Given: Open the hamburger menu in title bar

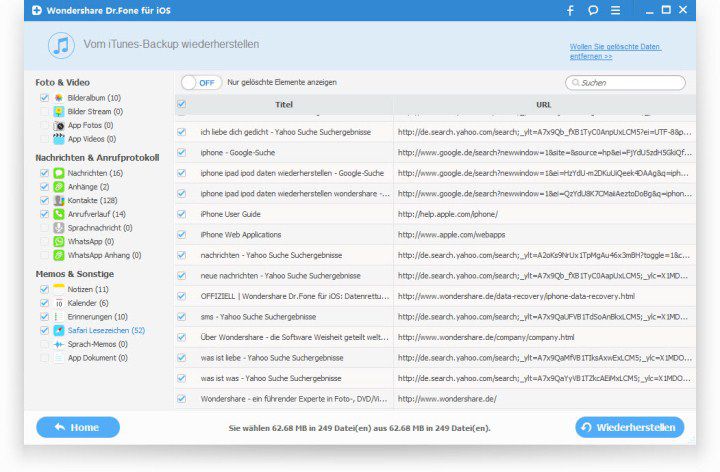Looking at the screenshot, I should pos(615,10).
